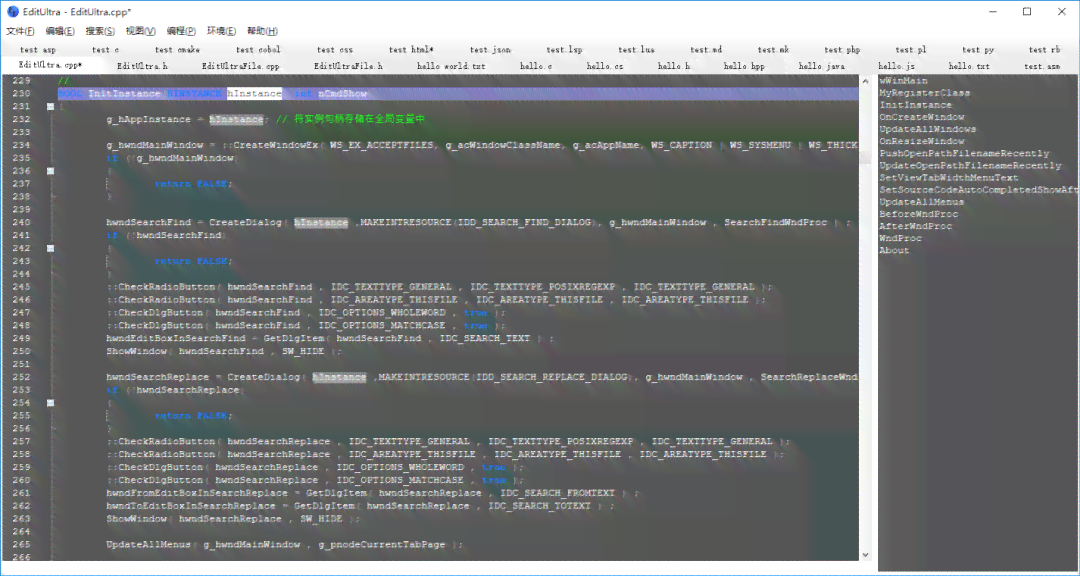1080x576 pixels.
Task: Collapse the code fold at line 231
Action: point(50,107)
